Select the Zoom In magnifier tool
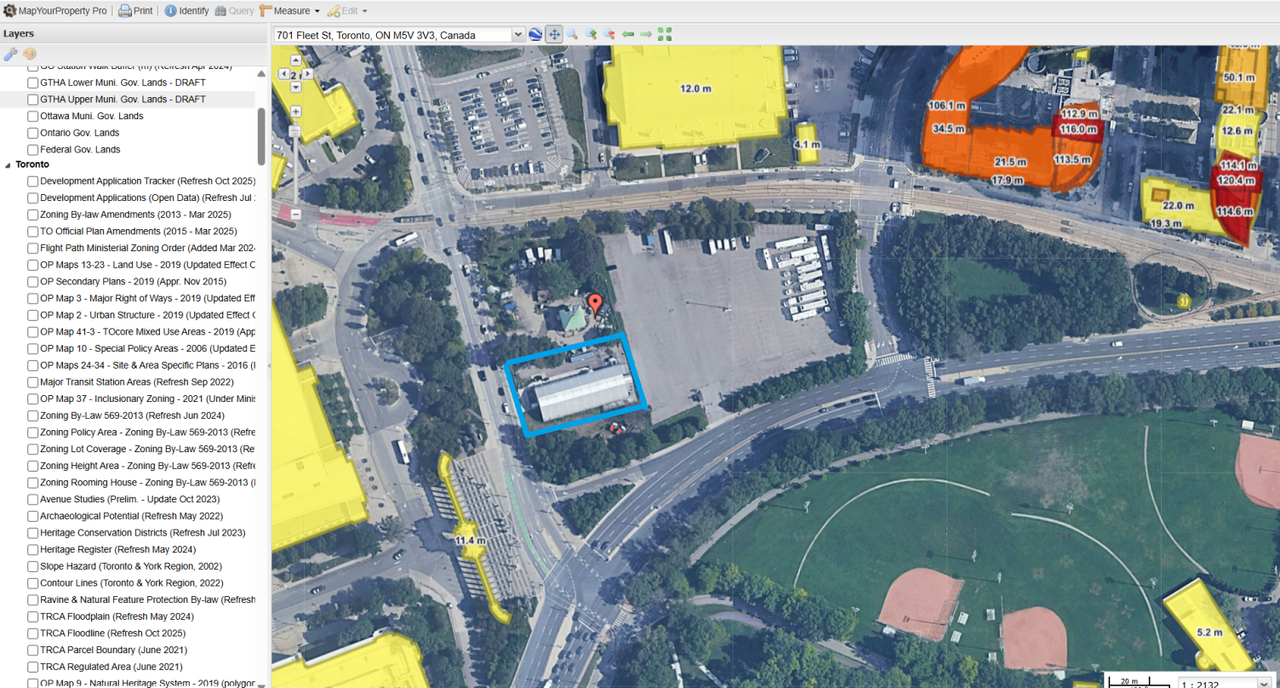This screenshot has height=688, width=1280. click(x=591, y=34)
